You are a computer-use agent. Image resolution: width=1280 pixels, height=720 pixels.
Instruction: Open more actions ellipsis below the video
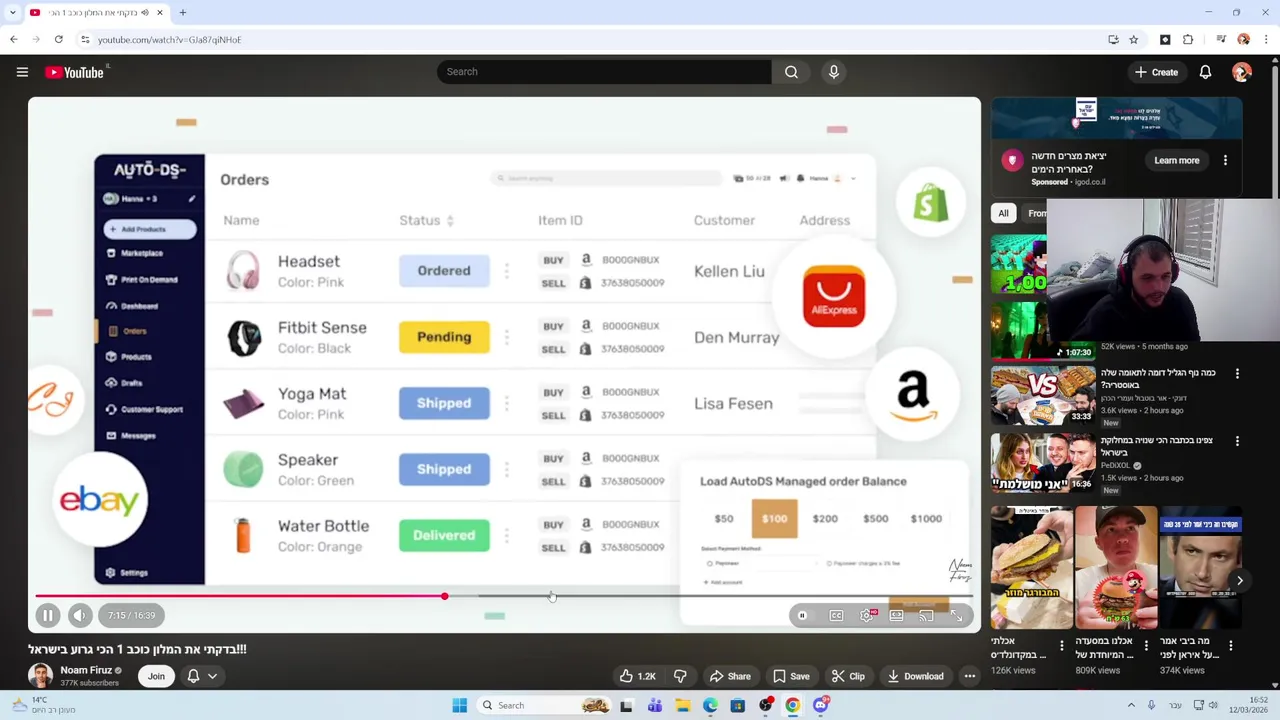(x=969, y=676)
